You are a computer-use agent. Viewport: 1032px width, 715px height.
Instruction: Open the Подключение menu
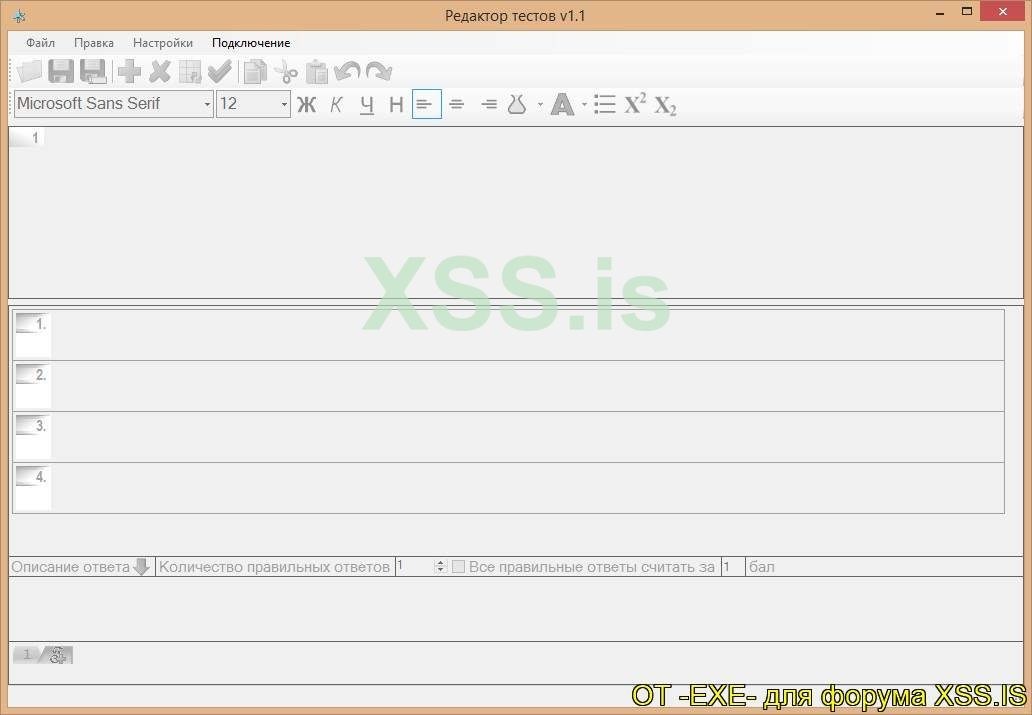[x=250, y=43]
